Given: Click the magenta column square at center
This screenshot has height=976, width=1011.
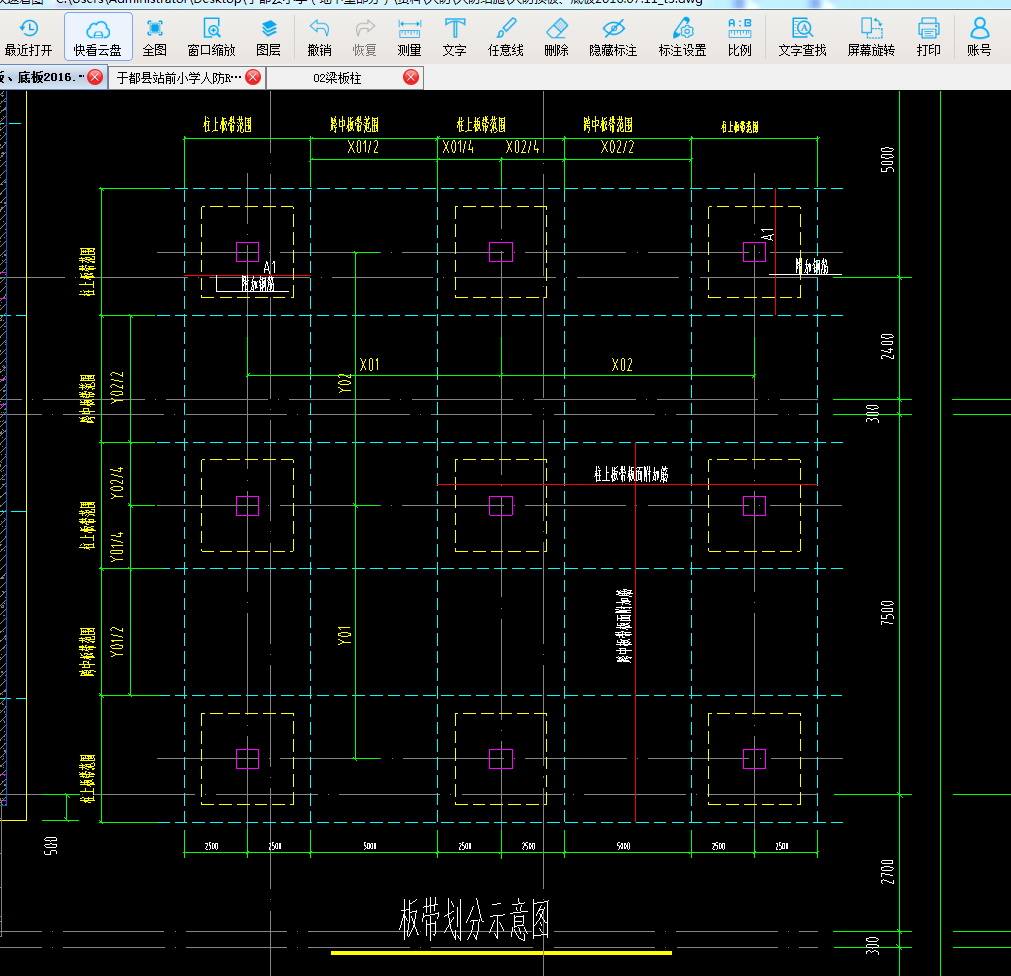Looking at the screenshot, I should pyautogui.click(x=501, y=506).
